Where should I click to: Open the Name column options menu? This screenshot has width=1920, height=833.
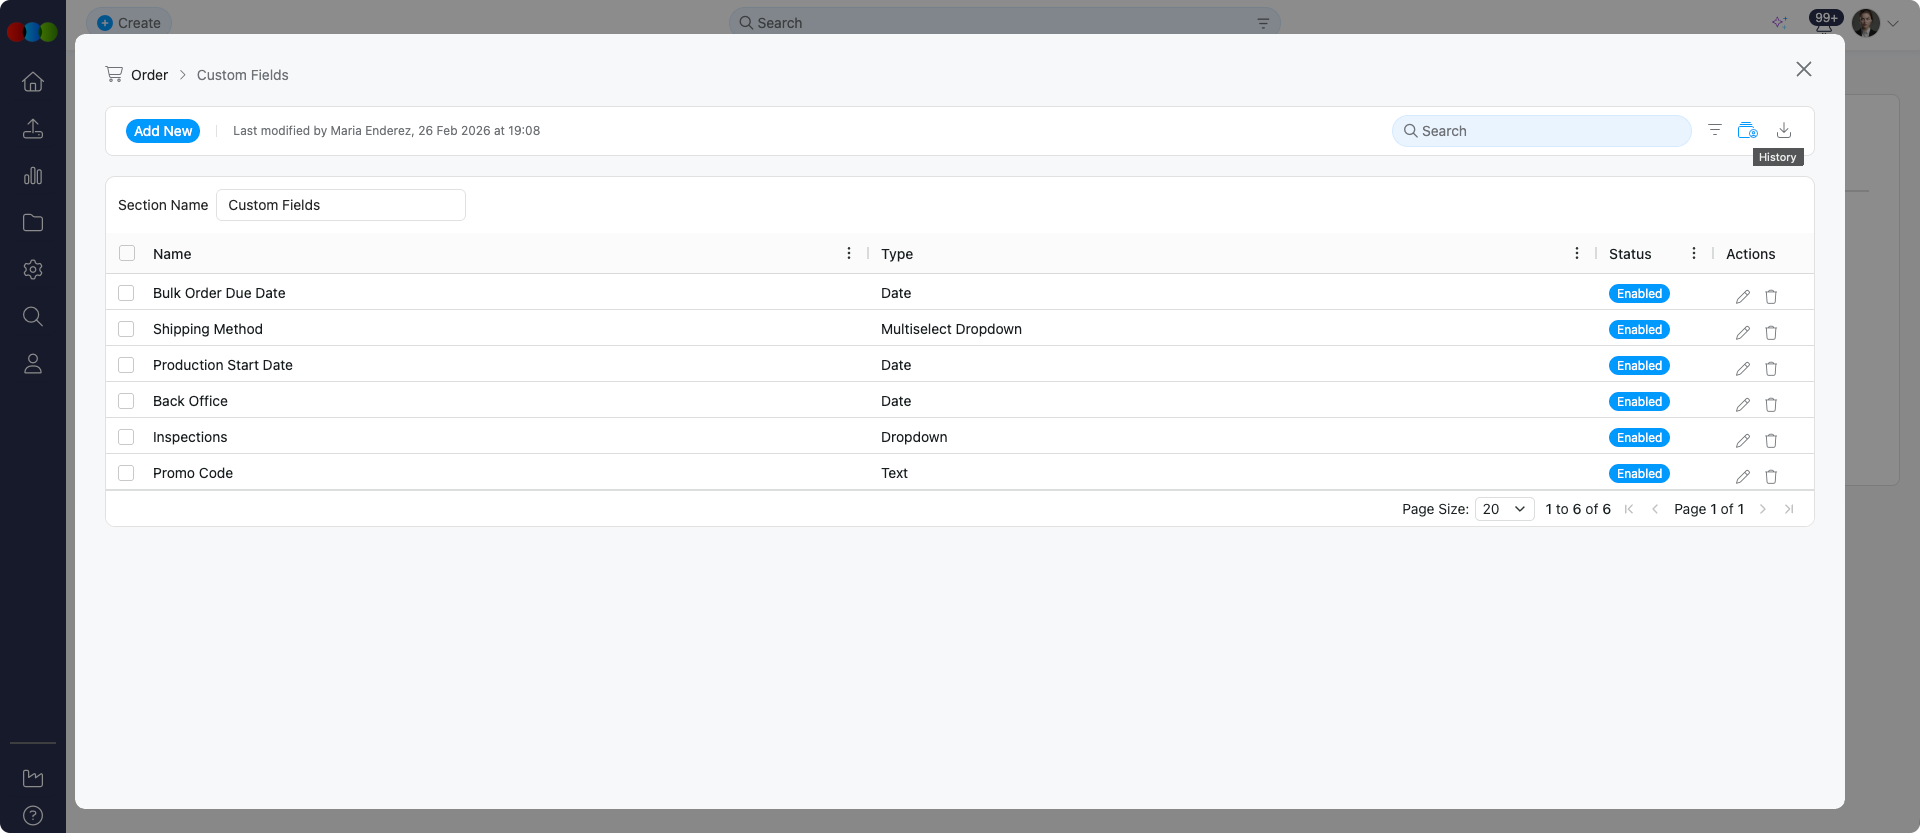[849, 254]
